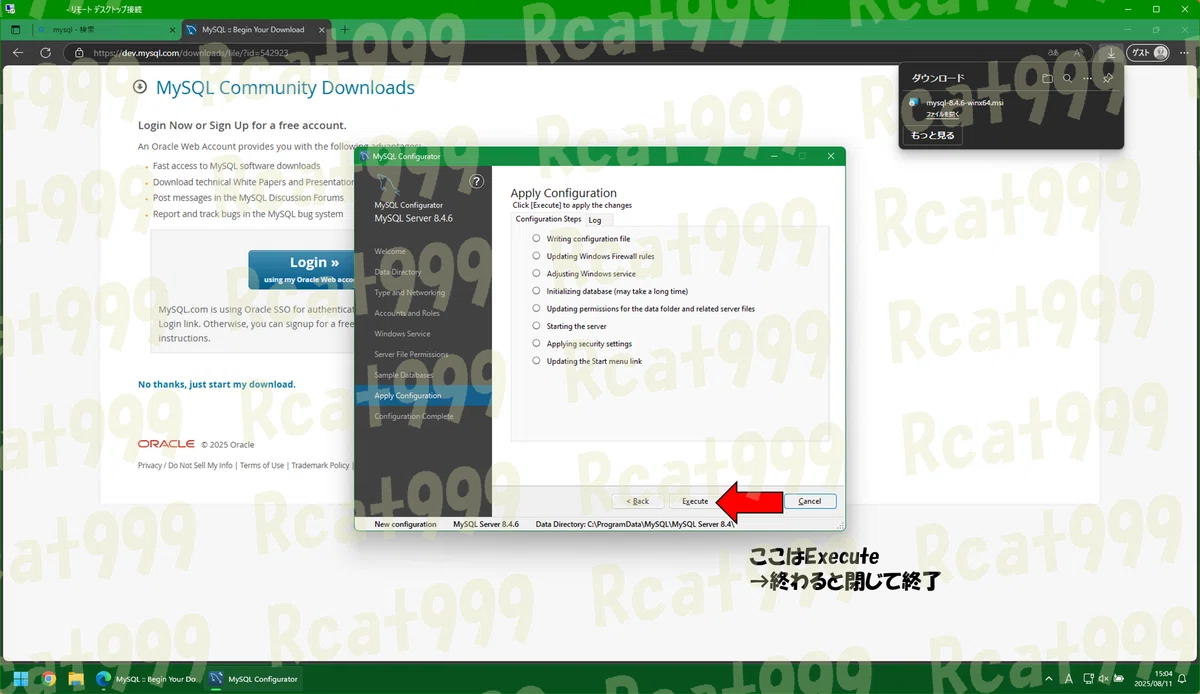Select Windows Service in the sidebar
Image resolution: width=1200 pixels, height=694 pixels.
tap(402, 334)
